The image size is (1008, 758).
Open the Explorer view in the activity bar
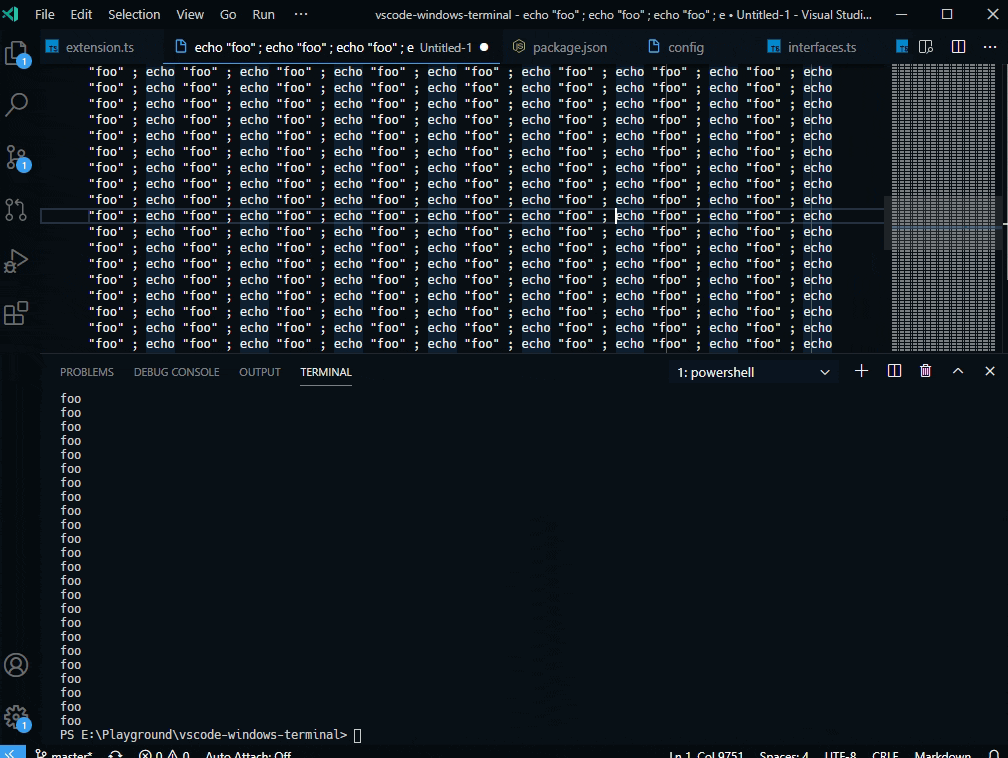(x=17, y=53)
